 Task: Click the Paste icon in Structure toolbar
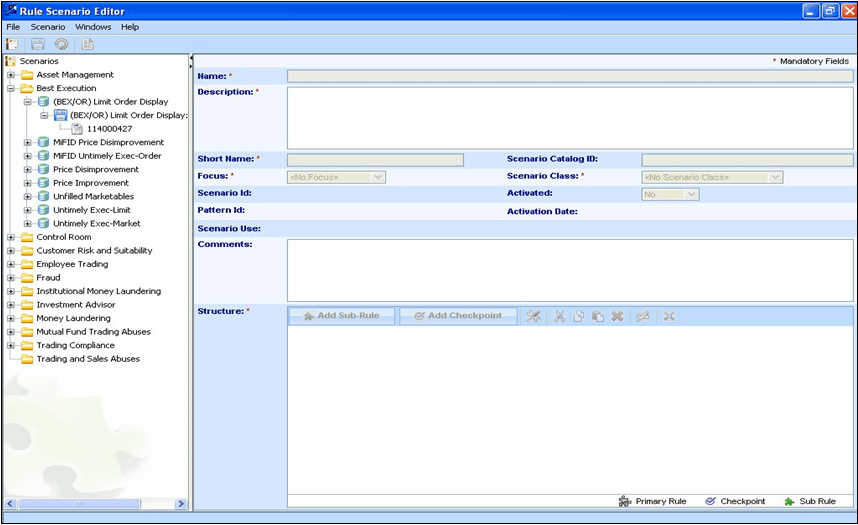point(598,316)
